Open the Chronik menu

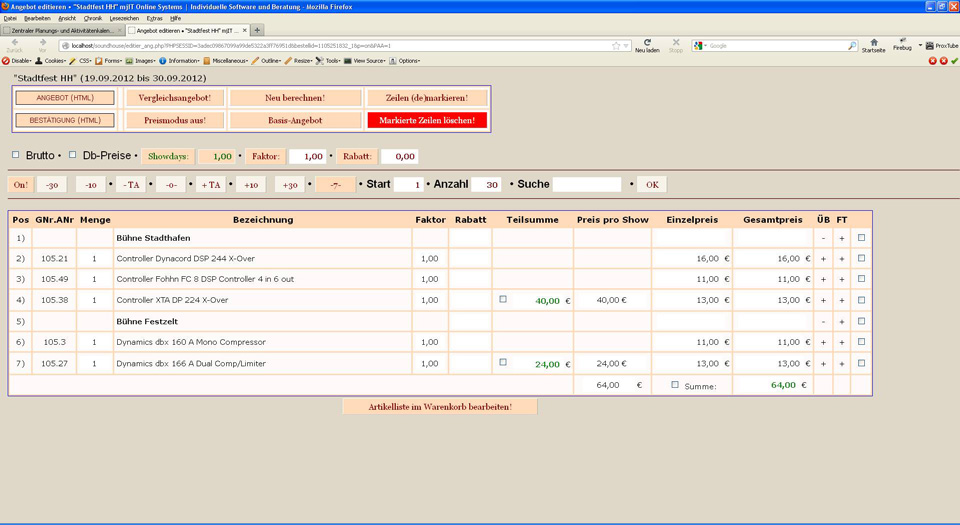pos(93,18)
